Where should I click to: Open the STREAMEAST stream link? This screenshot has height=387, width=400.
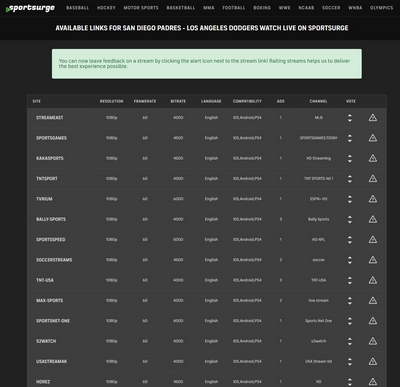tap(50, 118)
